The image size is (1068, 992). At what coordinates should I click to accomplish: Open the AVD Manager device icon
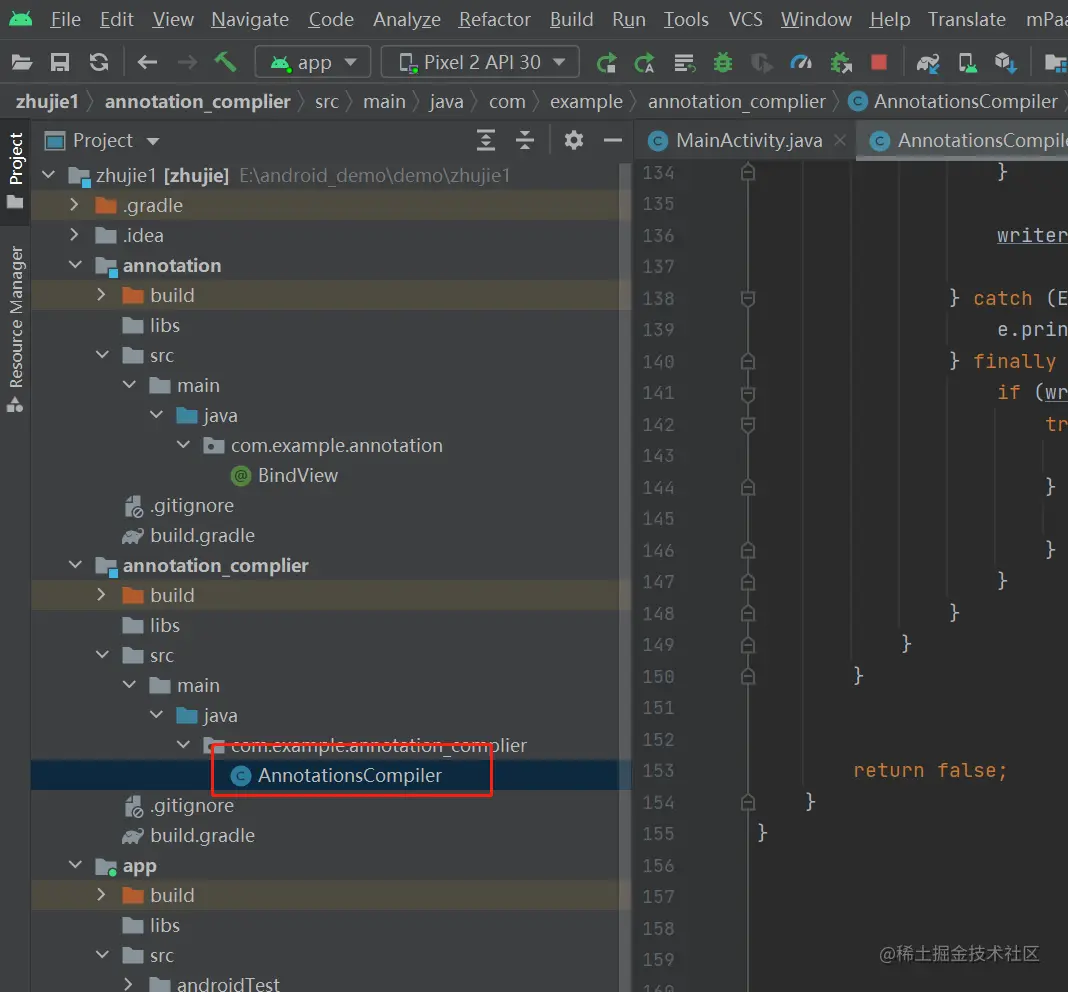click(967, 63)
